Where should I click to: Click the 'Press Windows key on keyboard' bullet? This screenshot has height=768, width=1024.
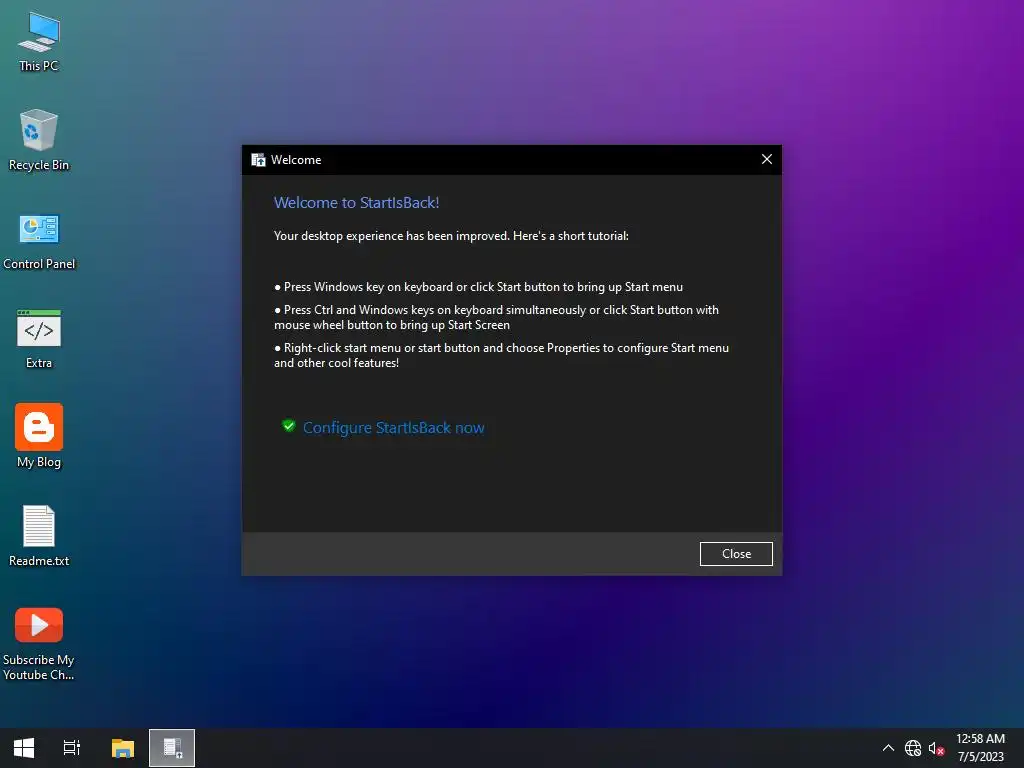(x=478, y=287)
